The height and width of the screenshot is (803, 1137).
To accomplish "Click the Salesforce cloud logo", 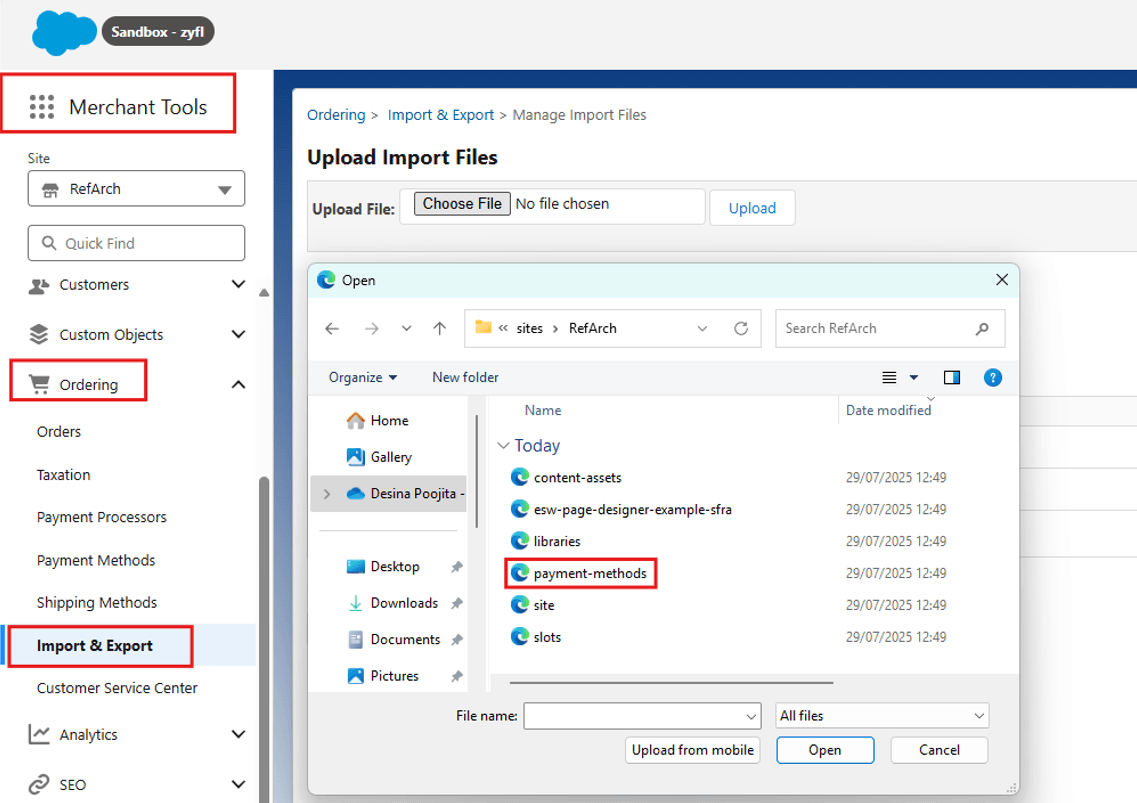I will [64, 33].
